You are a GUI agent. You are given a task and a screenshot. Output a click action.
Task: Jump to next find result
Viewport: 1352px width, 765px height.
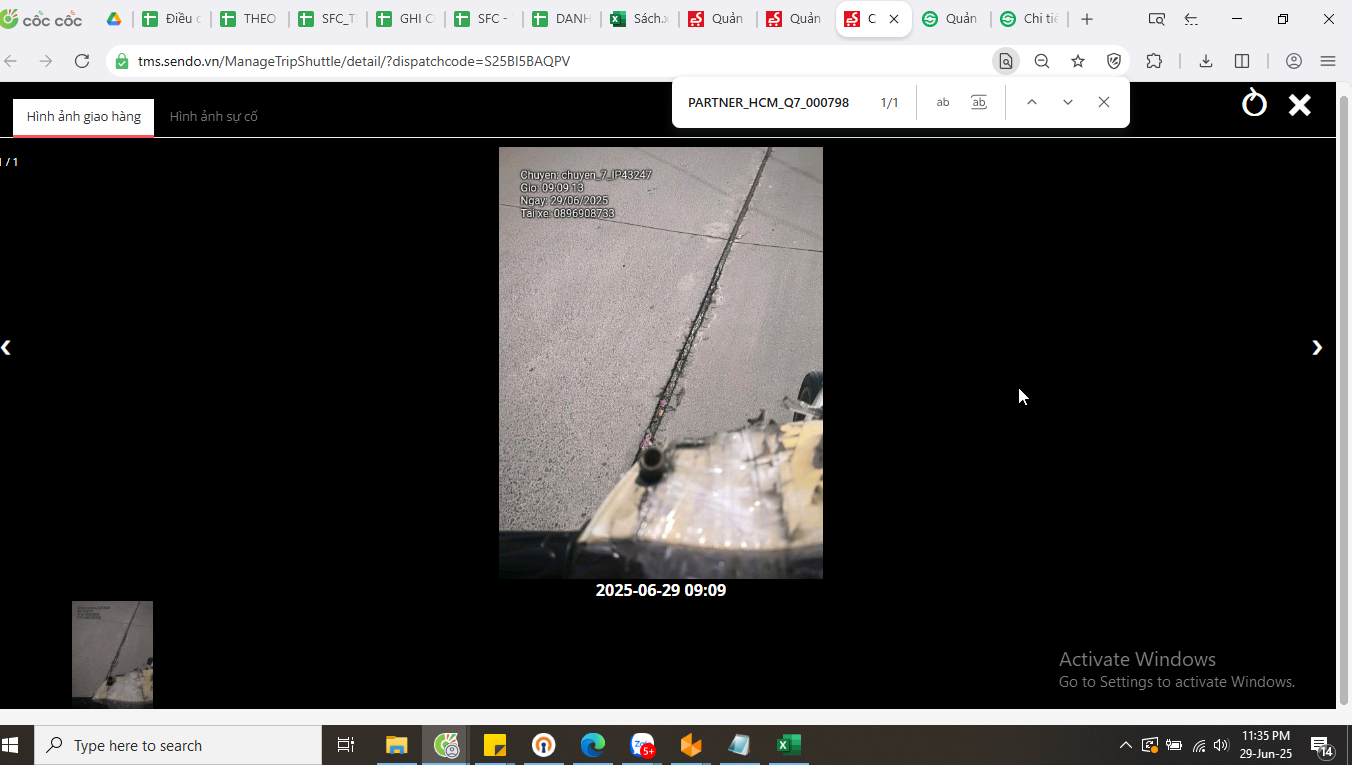1068,102
